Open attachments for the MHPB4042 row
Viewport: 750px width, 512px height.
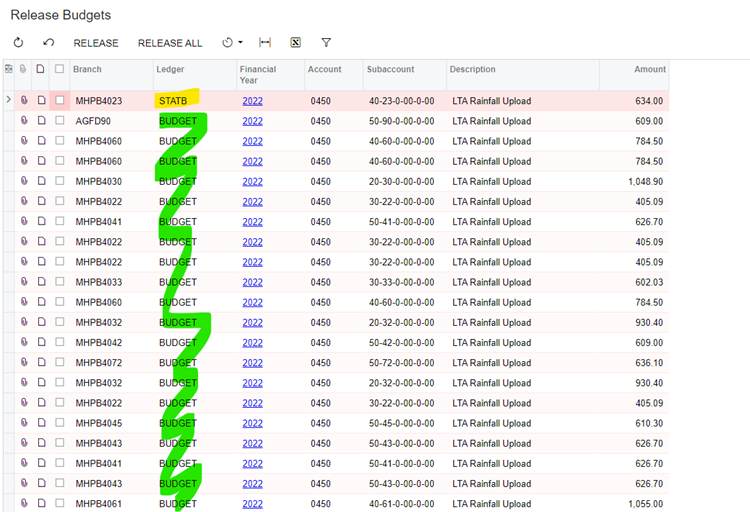[x=24, y=342]
